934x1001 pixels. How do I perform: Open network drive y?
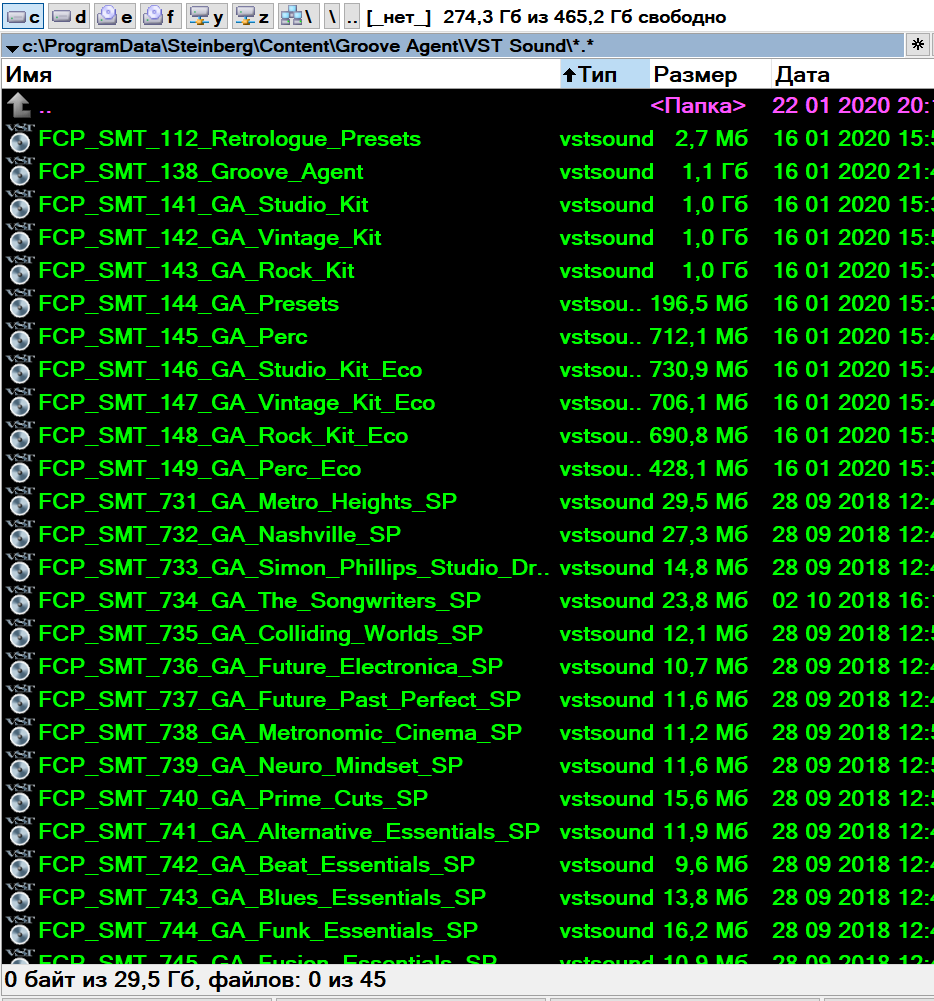pos(207,16)
